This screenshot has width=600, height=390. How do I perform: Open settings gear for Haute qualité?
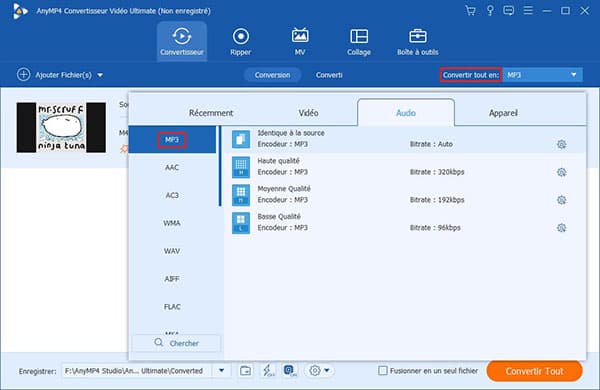(561, 172)
